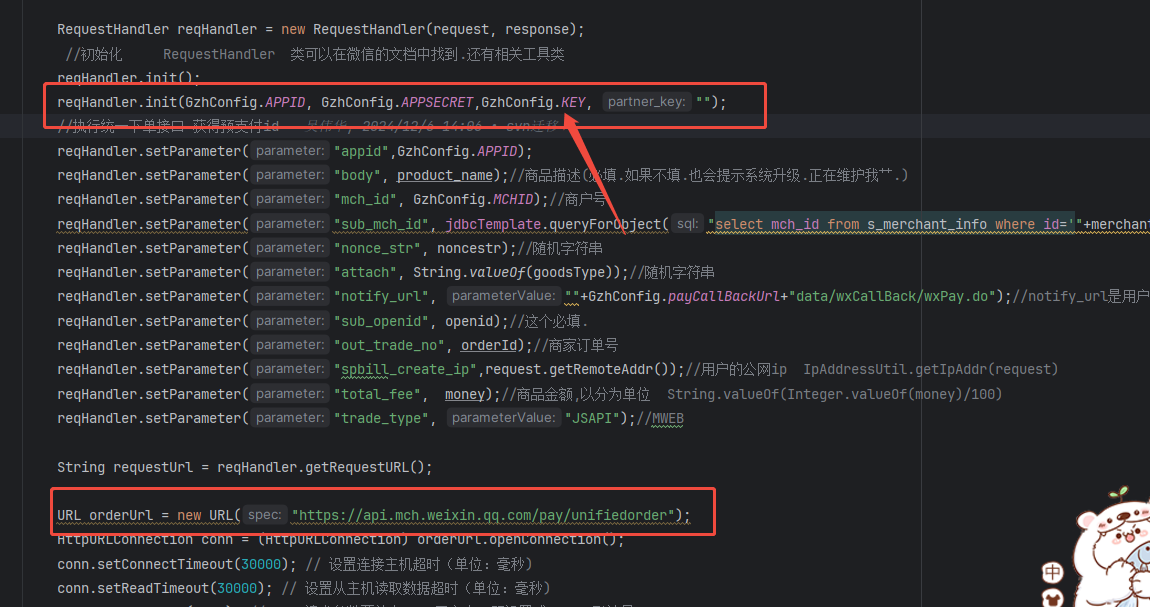
Task: Click the 设置连接主机超时 comment
Action: pos(419,564)
